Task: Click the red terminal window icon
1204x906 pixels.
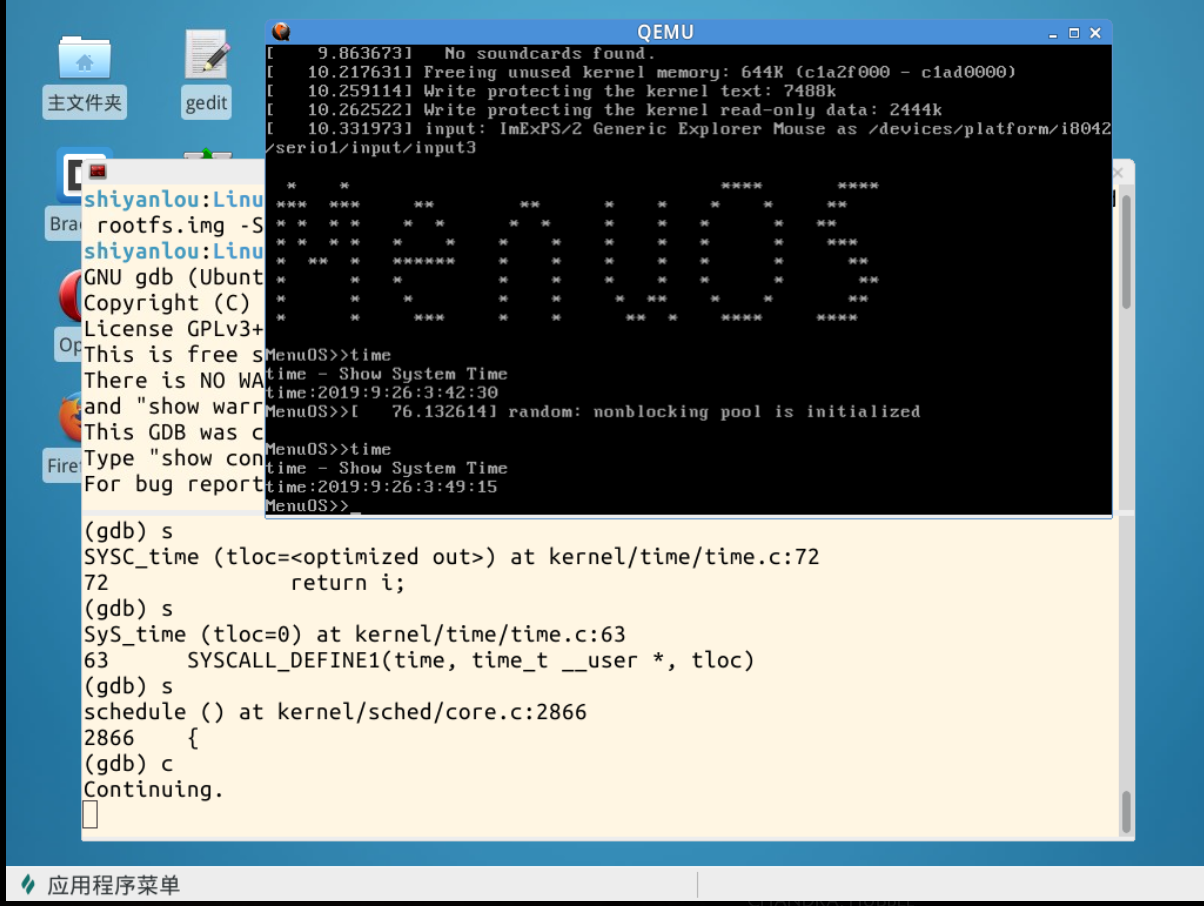Action: coord(98,171)
